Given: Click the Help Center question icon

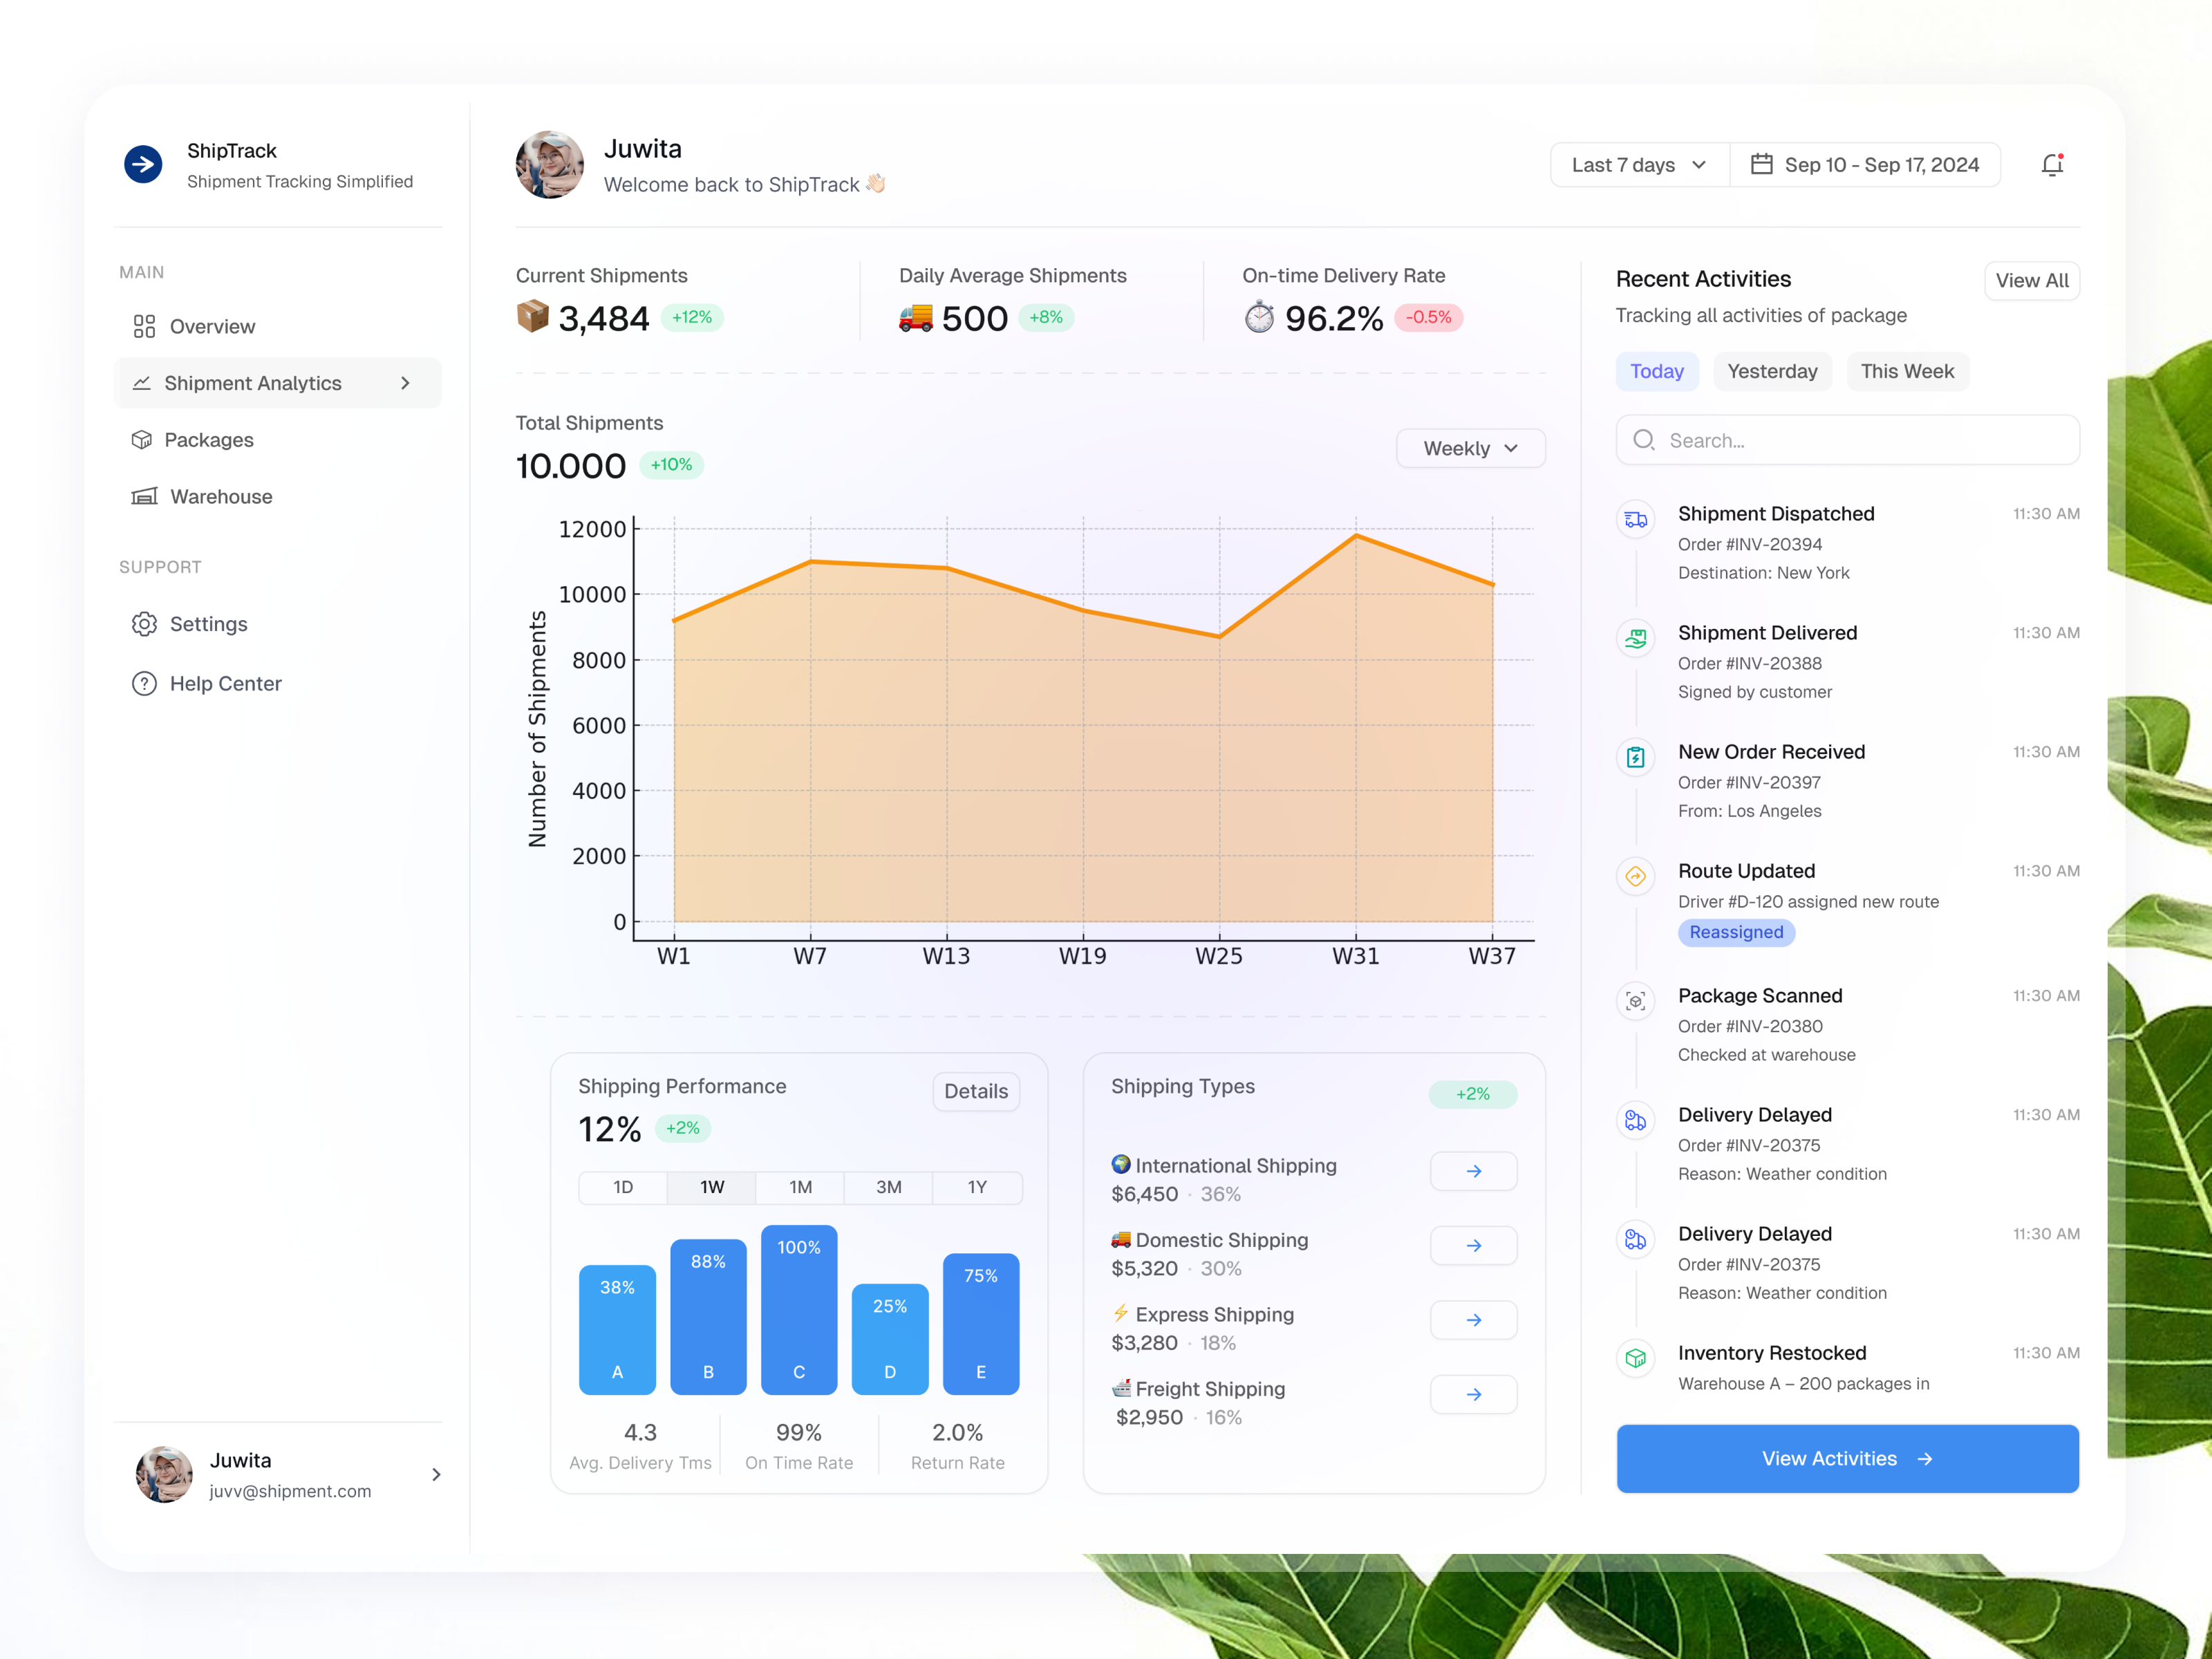Looking at the screenshot, I should 144,683.
